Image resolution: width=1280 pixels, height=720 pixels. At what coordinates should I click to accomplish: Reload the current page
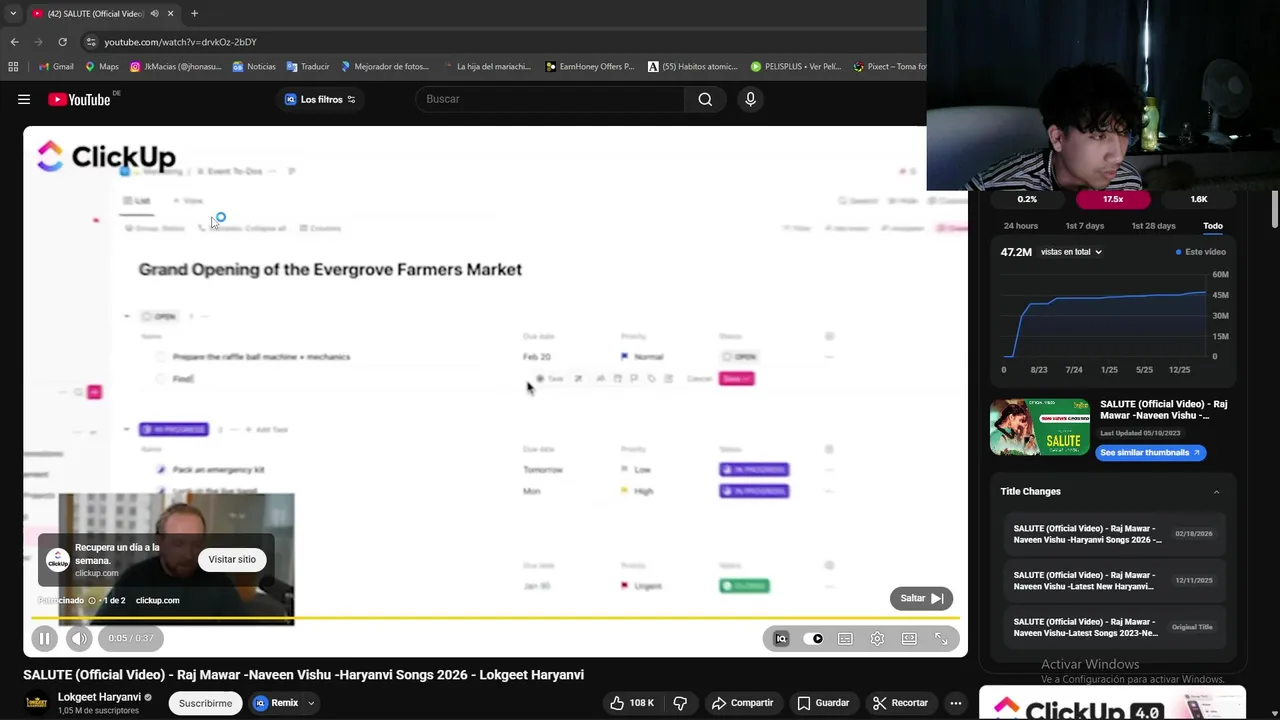coord(62,42)
